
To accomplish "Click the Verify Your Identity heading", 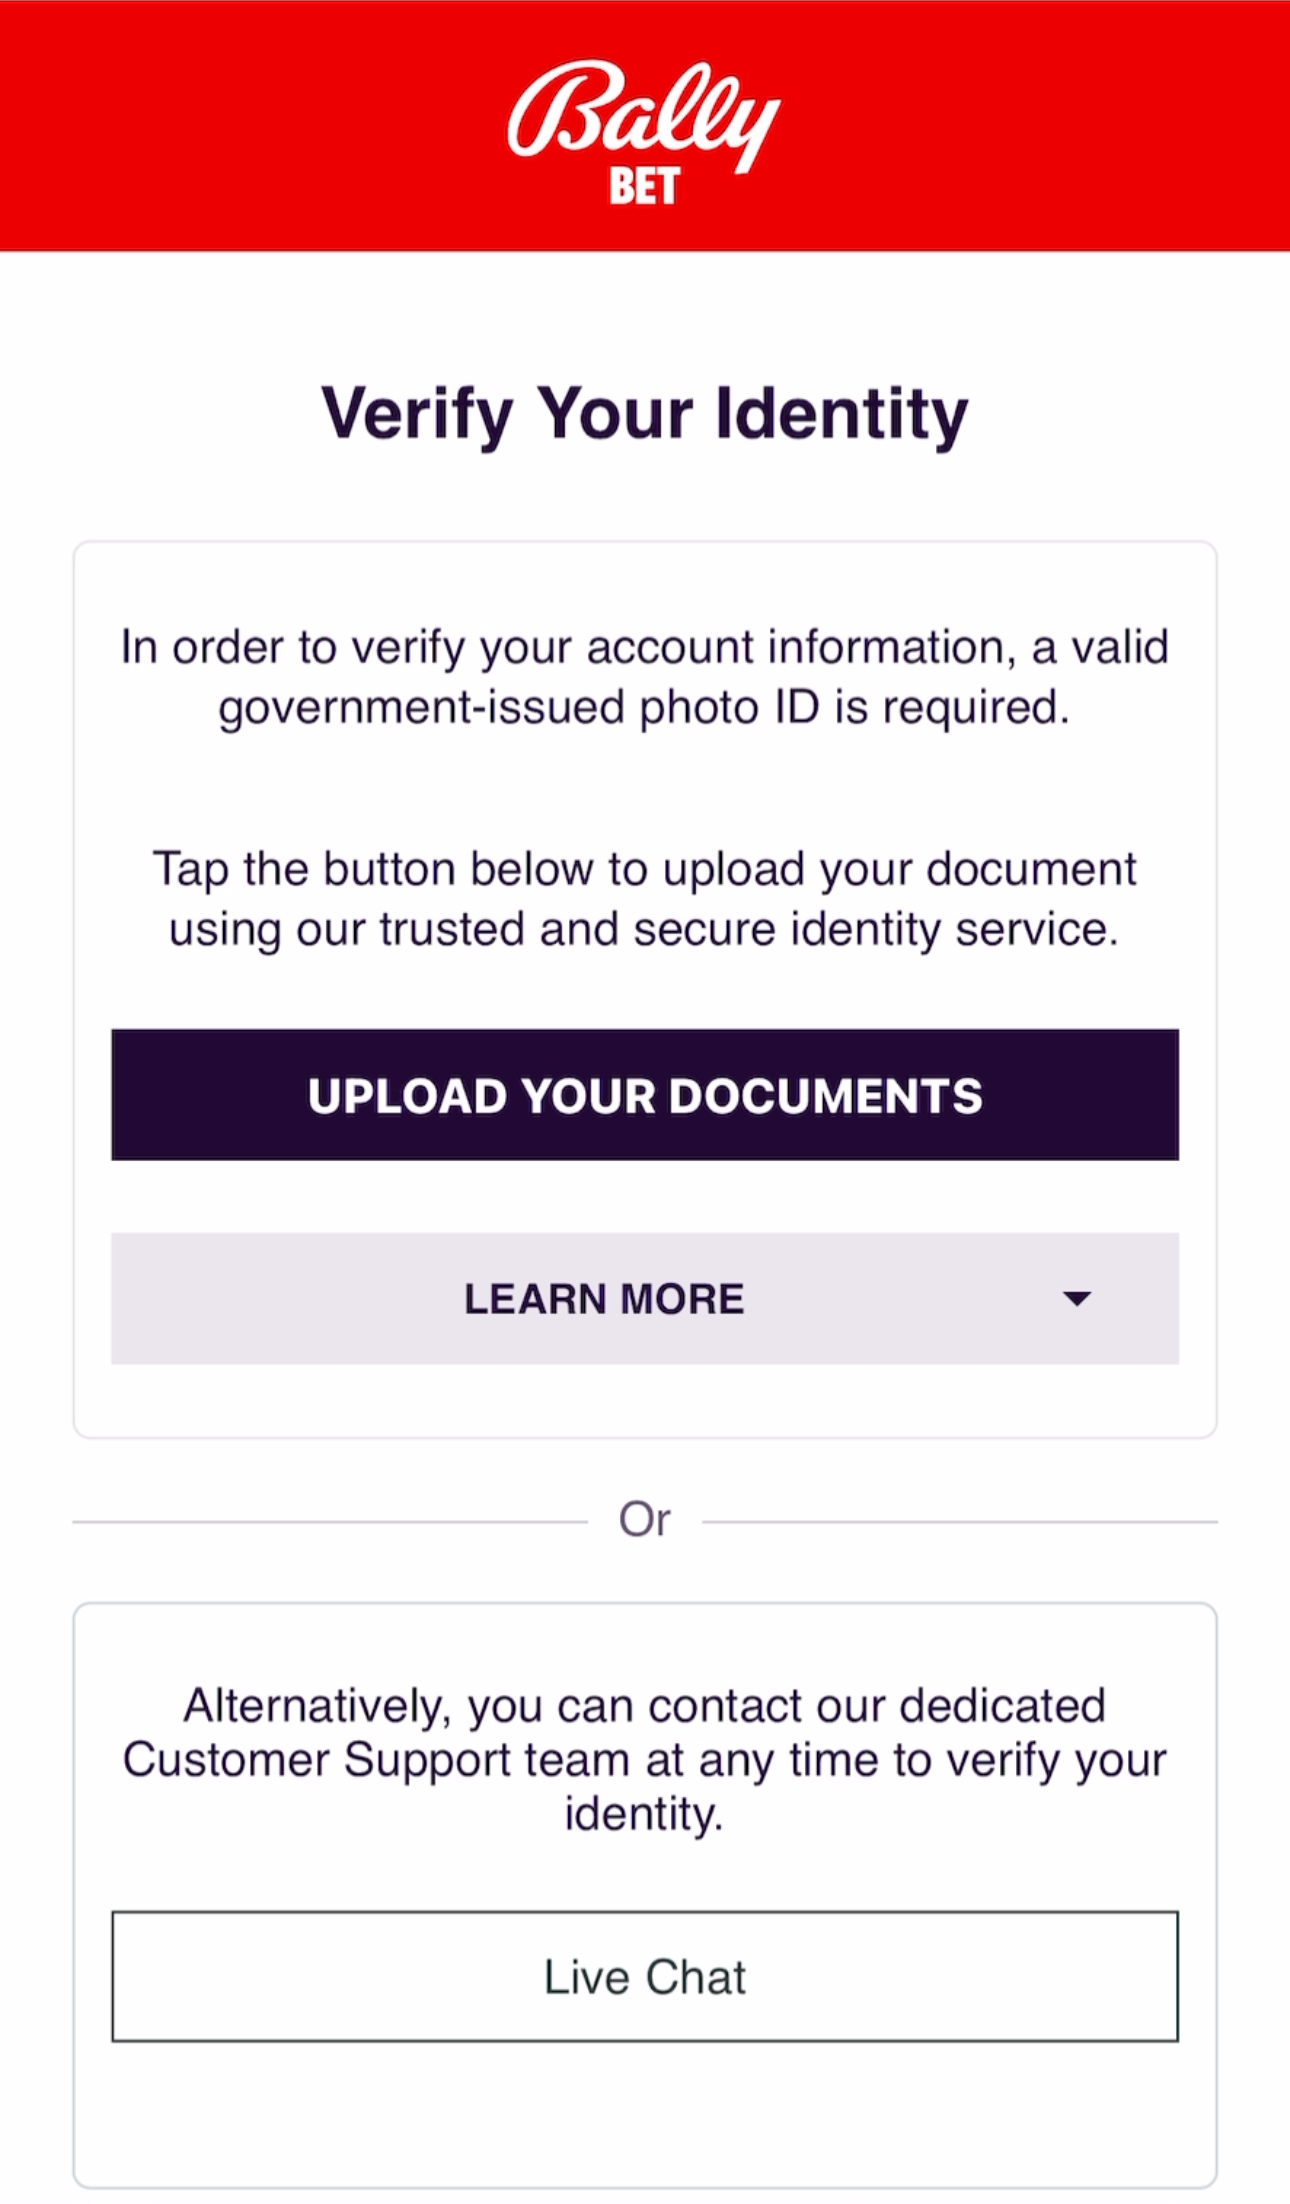I will point(645,413).
